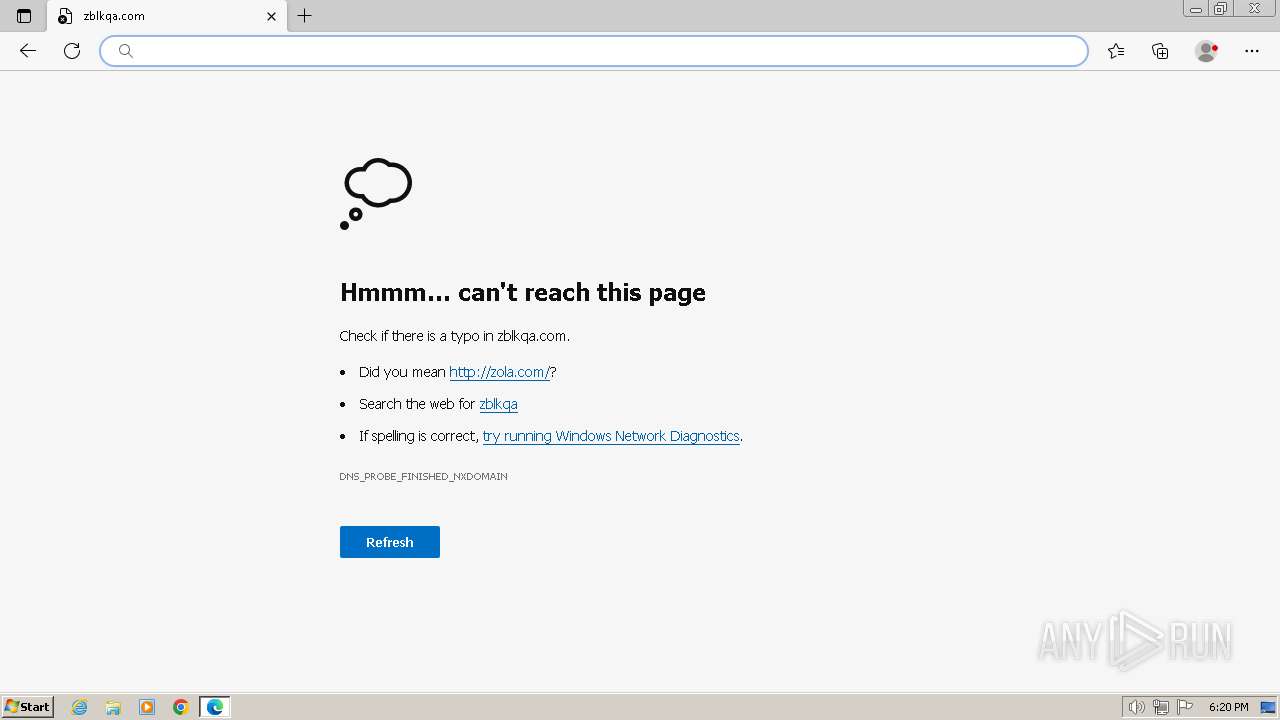Focus the address bar input

coord(594,51)
